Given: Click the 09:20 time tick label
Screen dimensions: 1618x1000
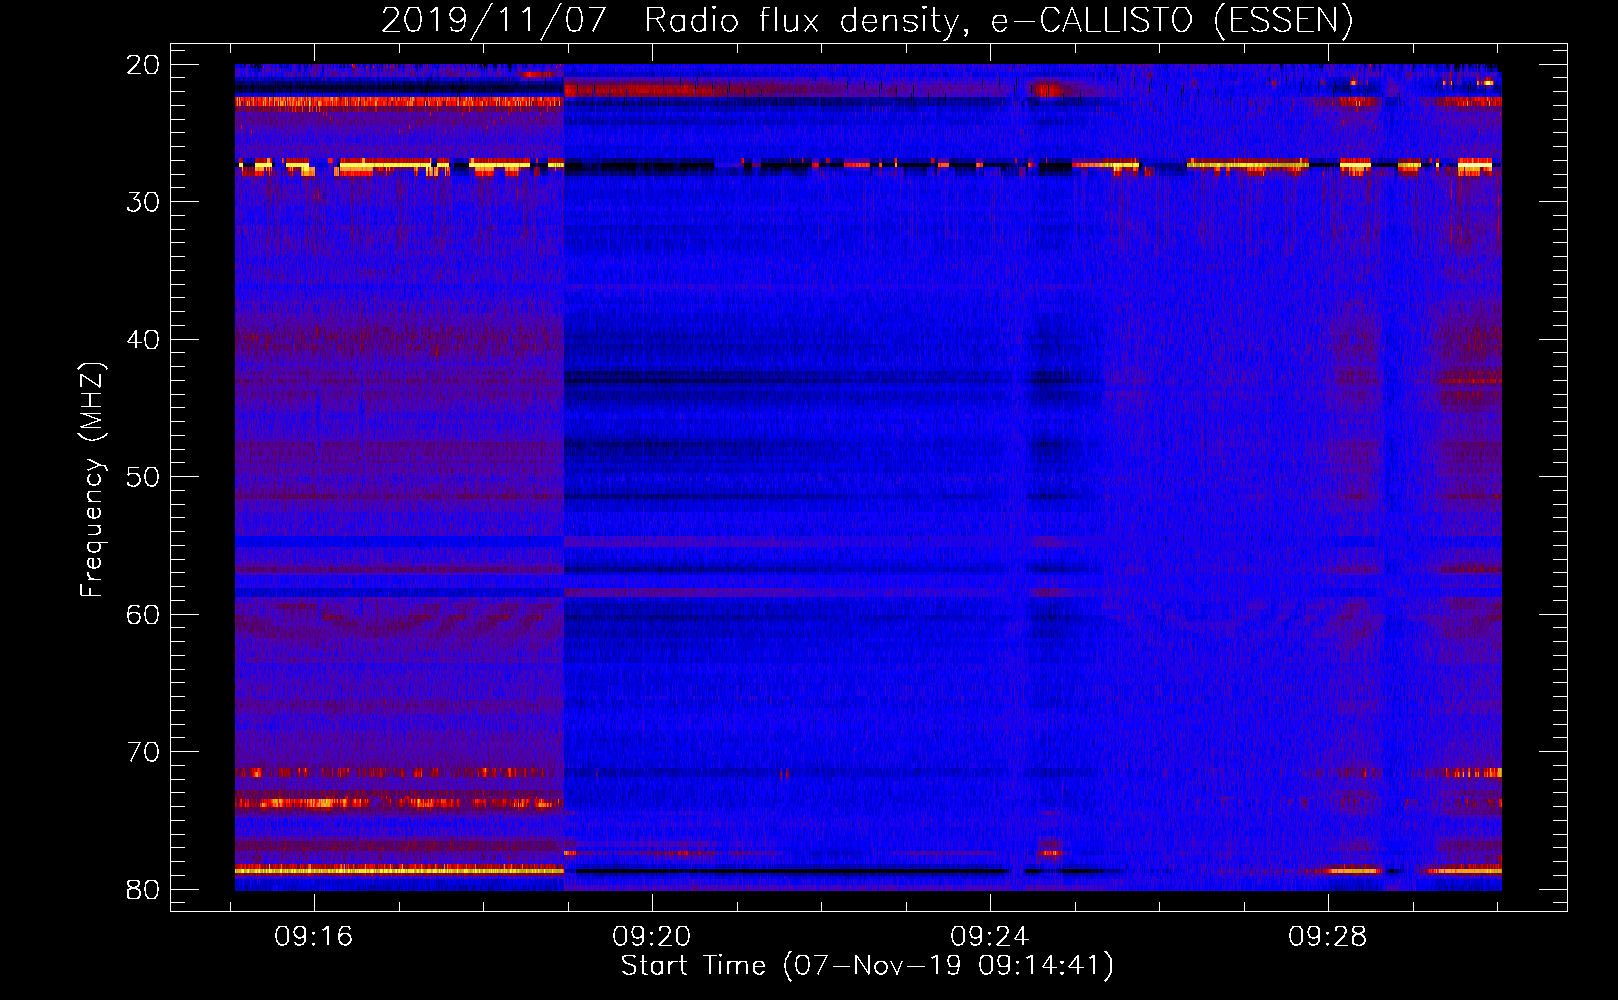Looking at the screenshot, I should 652,937.
